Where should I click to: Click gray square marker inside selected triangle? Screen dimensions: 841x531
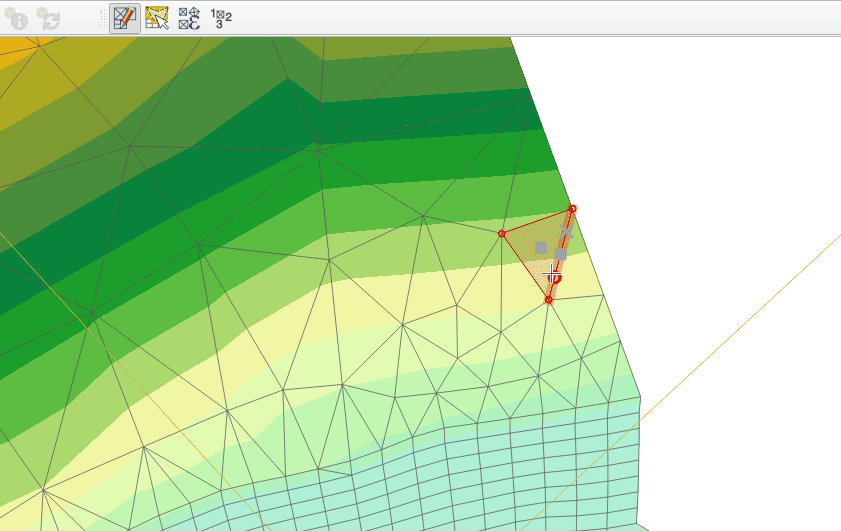pos(541,247)
